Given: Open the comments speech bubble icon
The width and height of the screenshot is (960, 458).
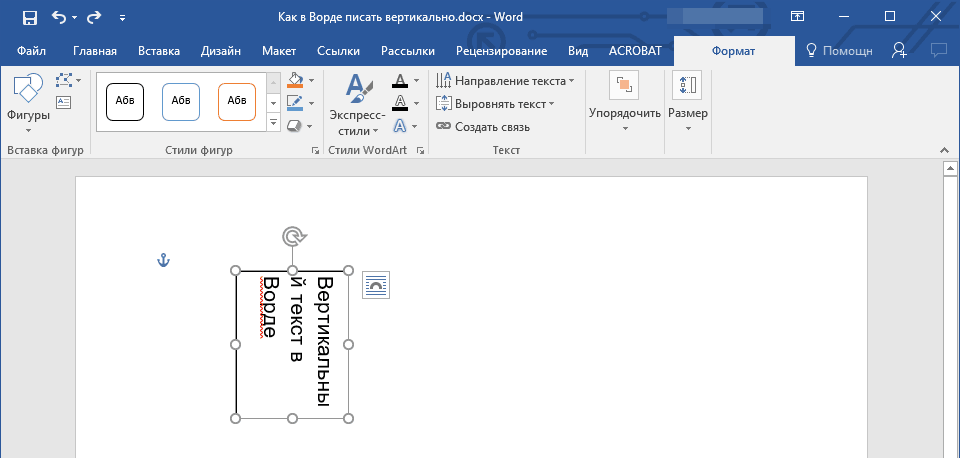Looking at the screenshot, I should (939, 51).
